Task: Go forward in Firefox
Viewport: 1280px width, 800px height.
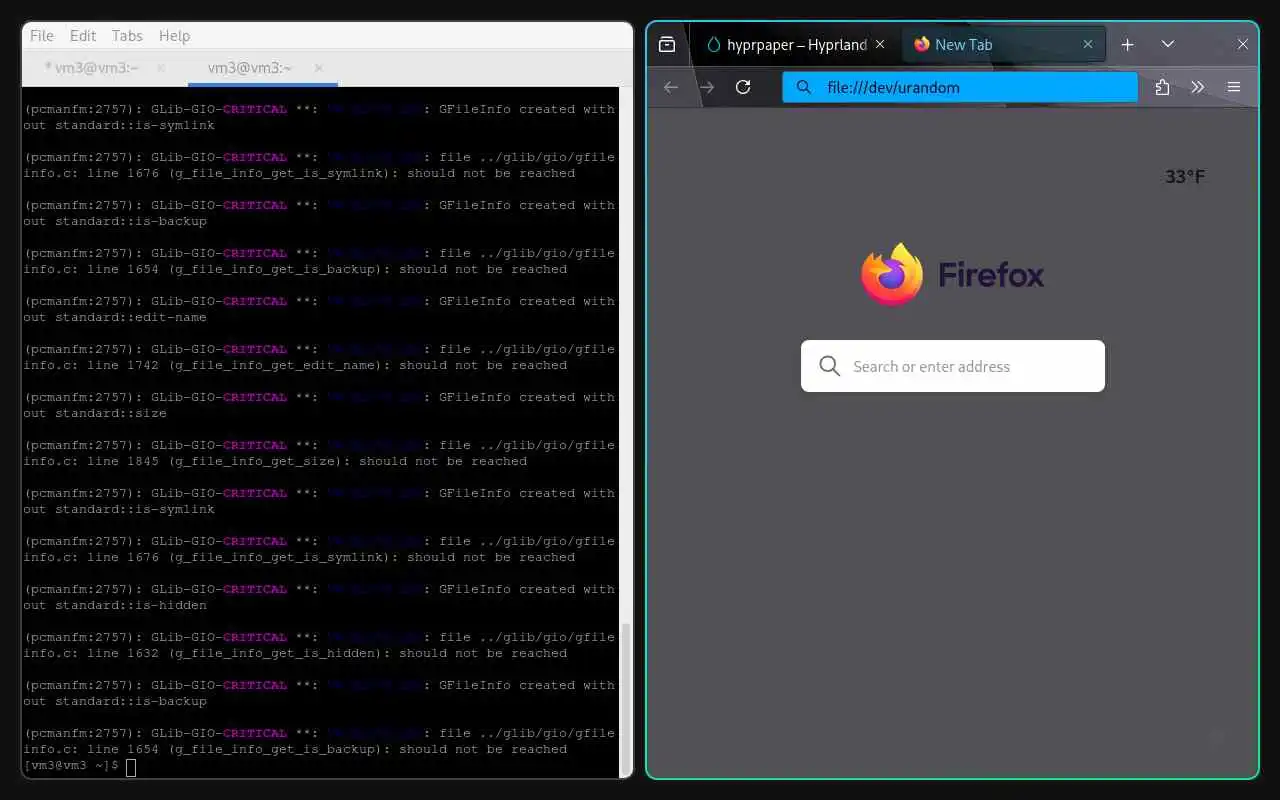Action: click(707, 87)
